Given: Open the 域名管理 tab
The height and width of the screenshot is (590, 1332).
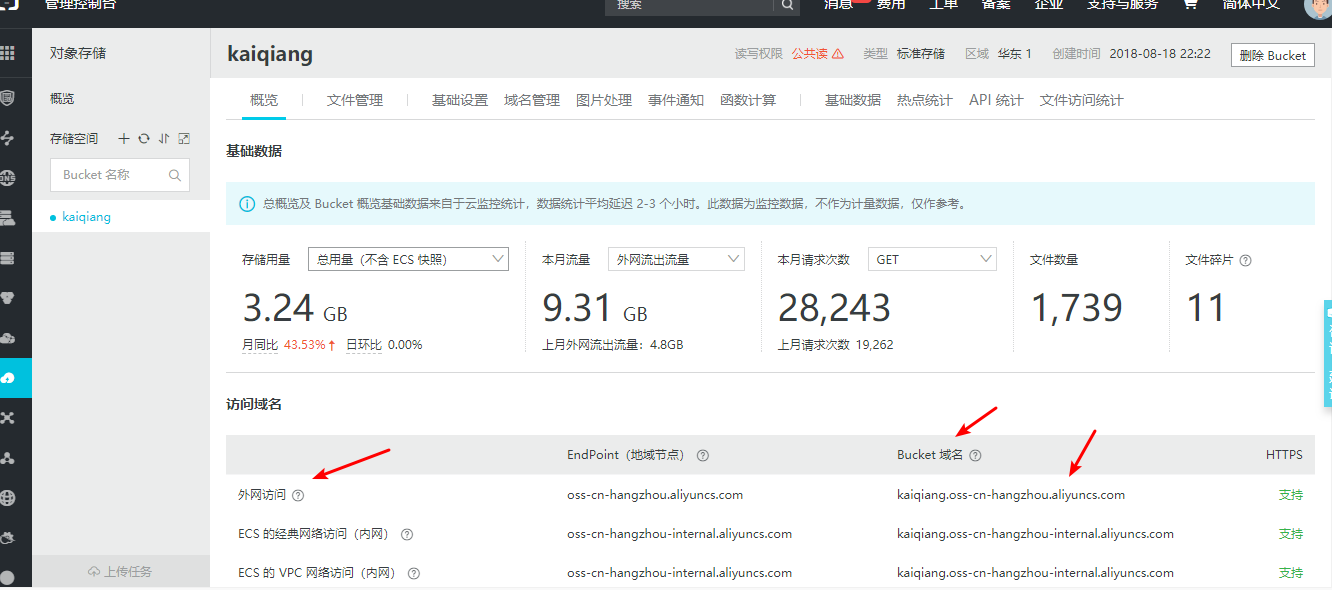Looking at the screenshot, I should (x=531, y=99).
